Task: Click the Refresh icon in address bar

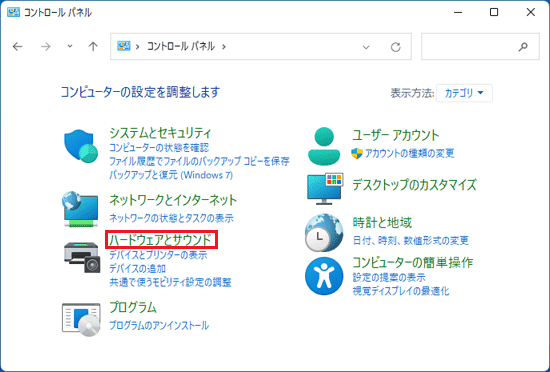Action: [396, 47]
